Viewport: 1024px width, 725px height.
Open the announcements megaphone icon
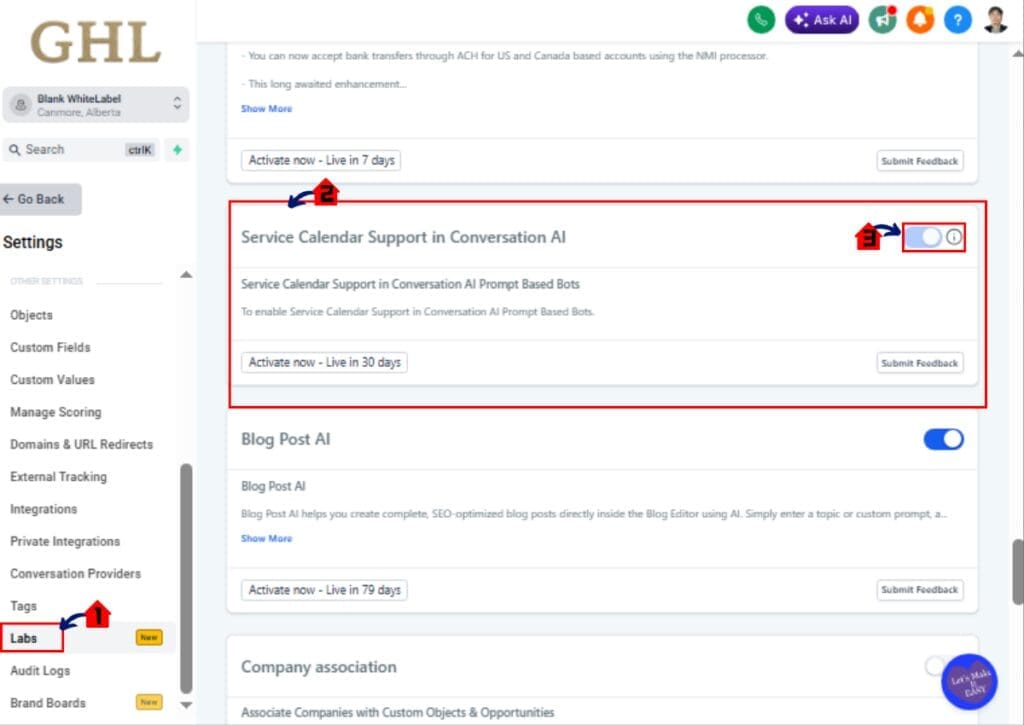click(882, 19)
